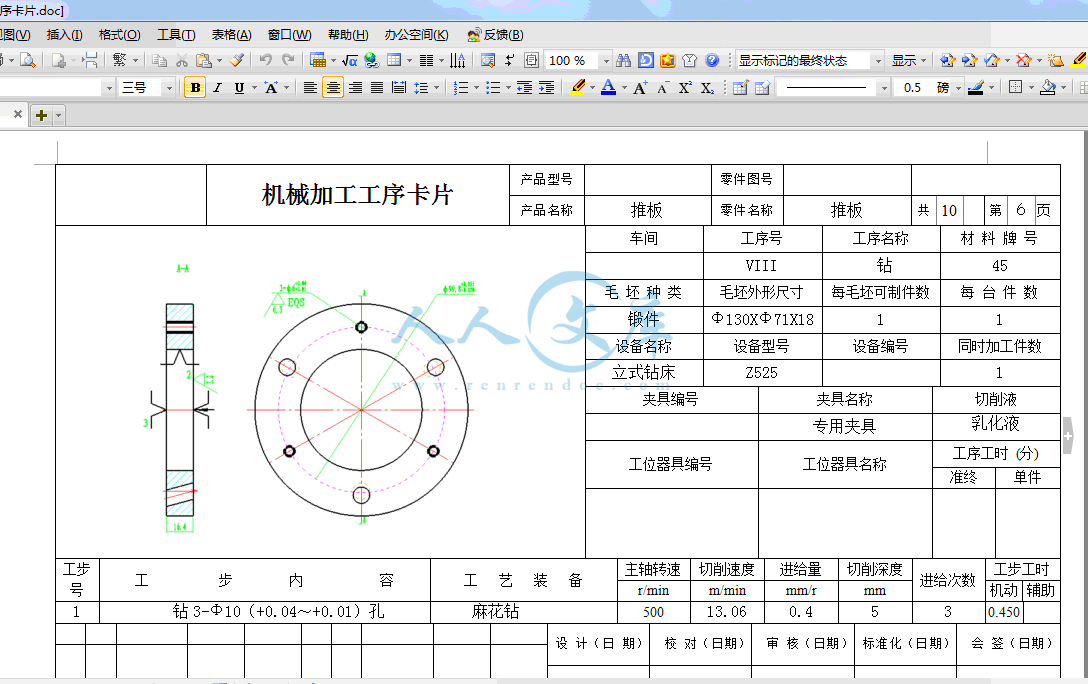Click the cell containing Z525

click(763, 373)
